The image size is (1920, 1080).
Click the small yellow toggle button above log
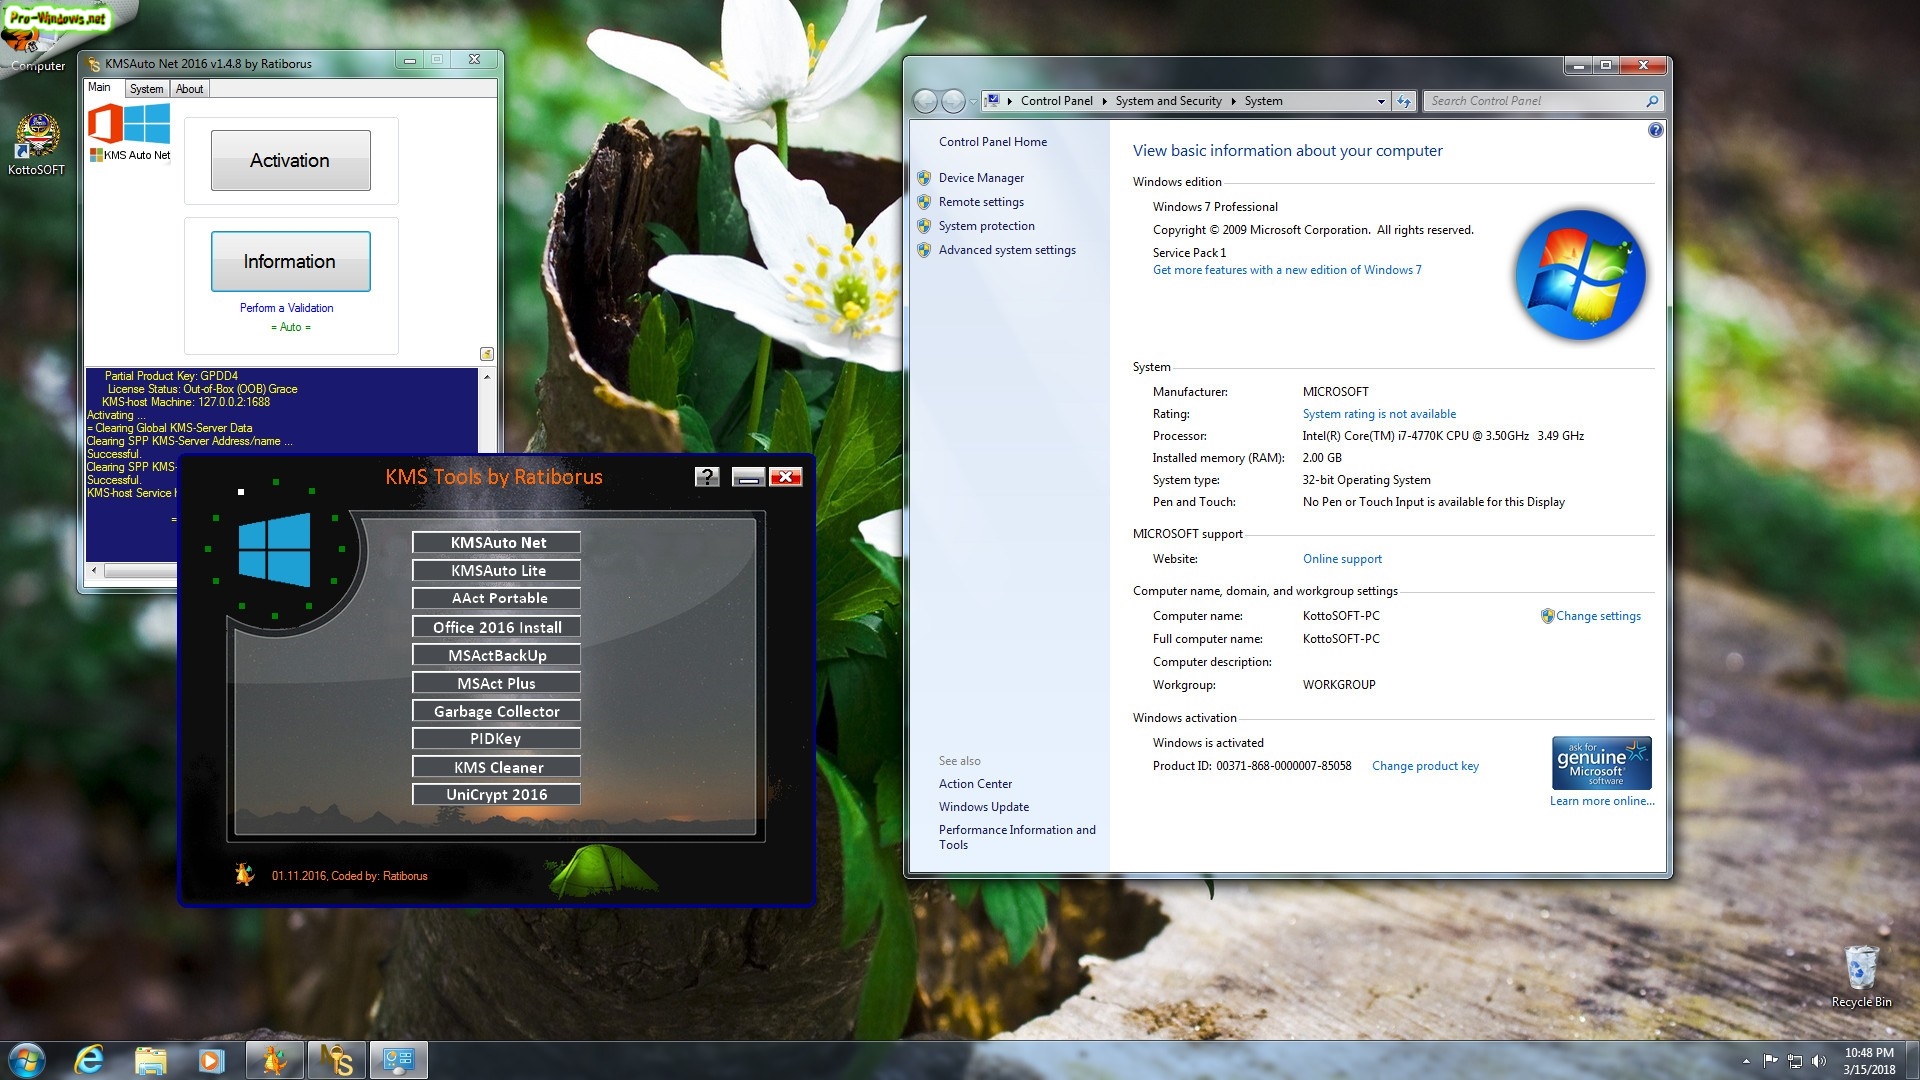487,354
